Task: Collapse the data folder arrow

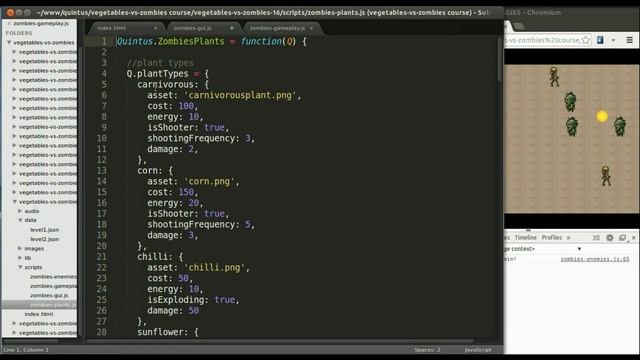Action: [x=20, y=220]
